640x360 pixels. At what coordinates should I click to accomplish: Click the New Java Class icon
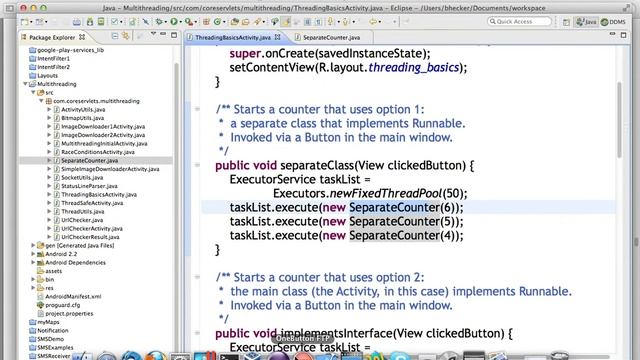click(x=218, y=22)
